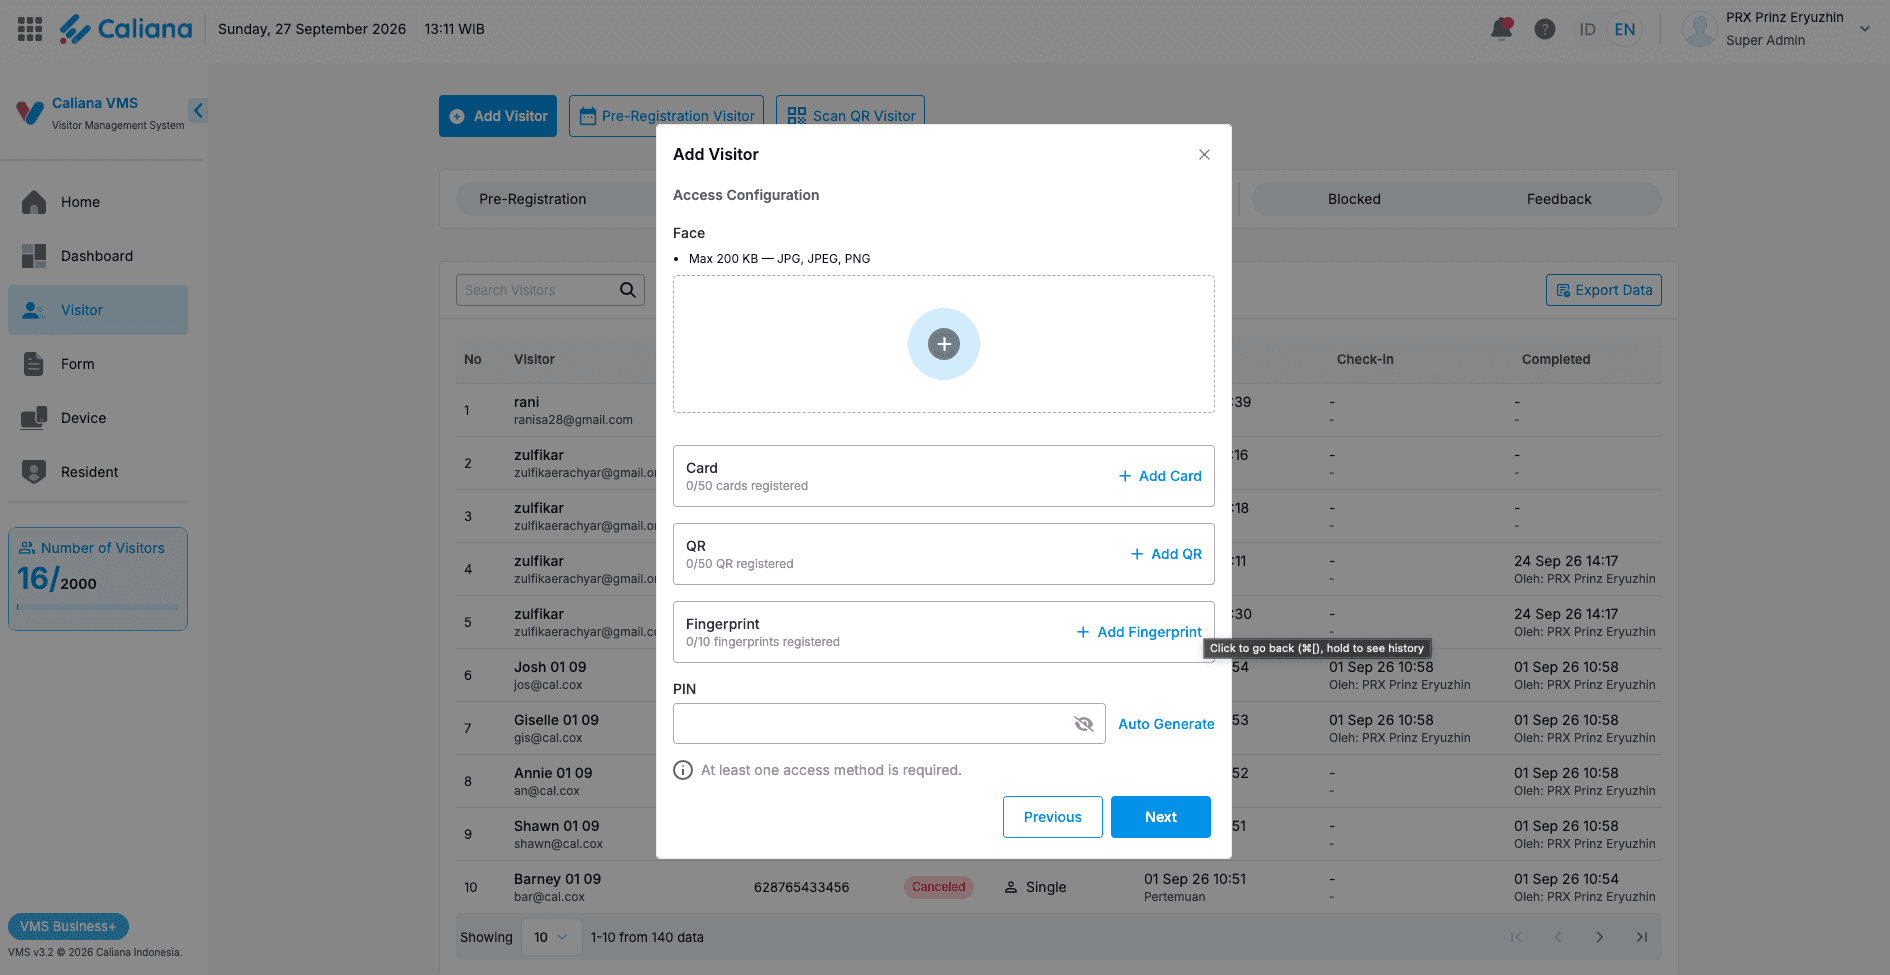Click the Number of Visitors card

(98, 579)
